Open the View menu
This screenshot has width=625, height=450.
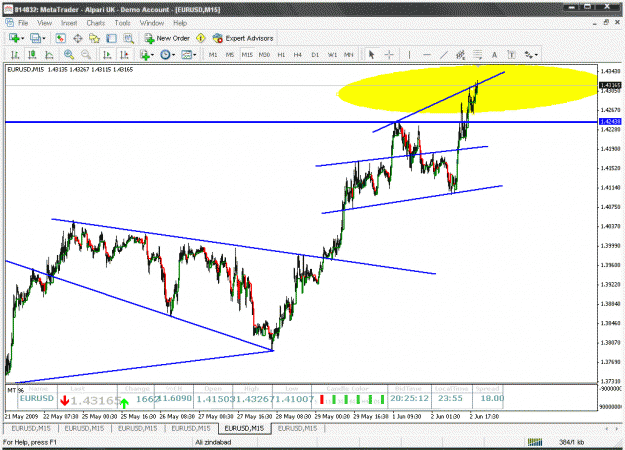45,23
